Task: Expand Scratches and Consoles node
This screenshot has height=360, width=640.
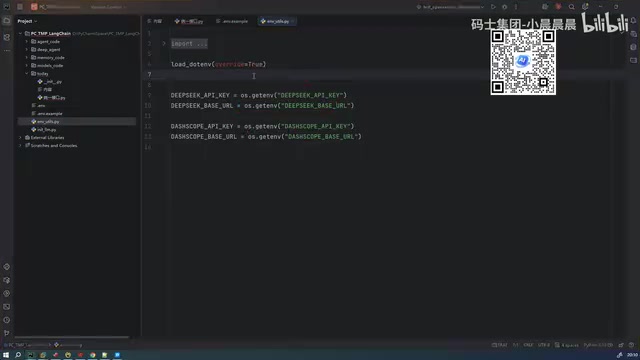Action: point(20,145)
